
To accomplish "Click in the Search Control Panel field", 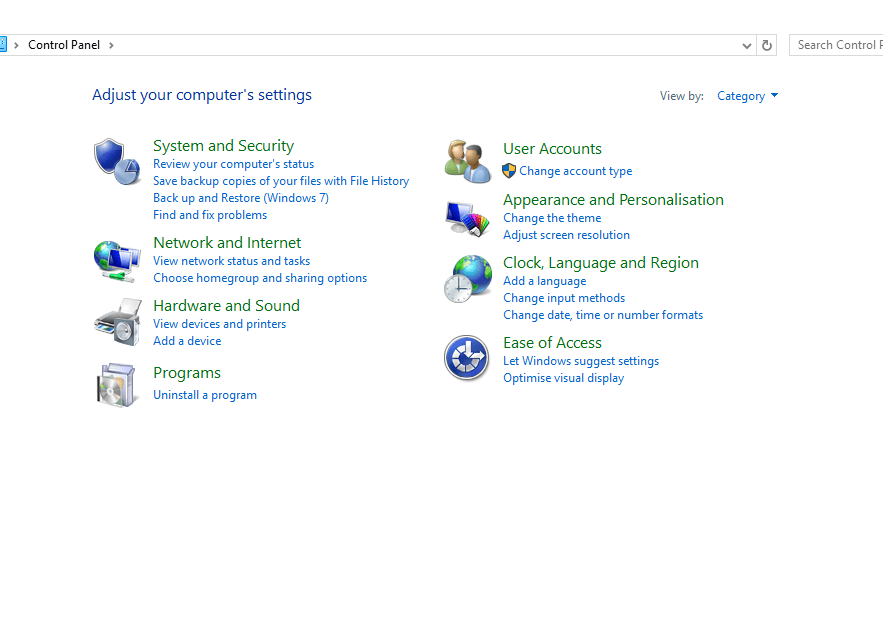I will [838, 45].
